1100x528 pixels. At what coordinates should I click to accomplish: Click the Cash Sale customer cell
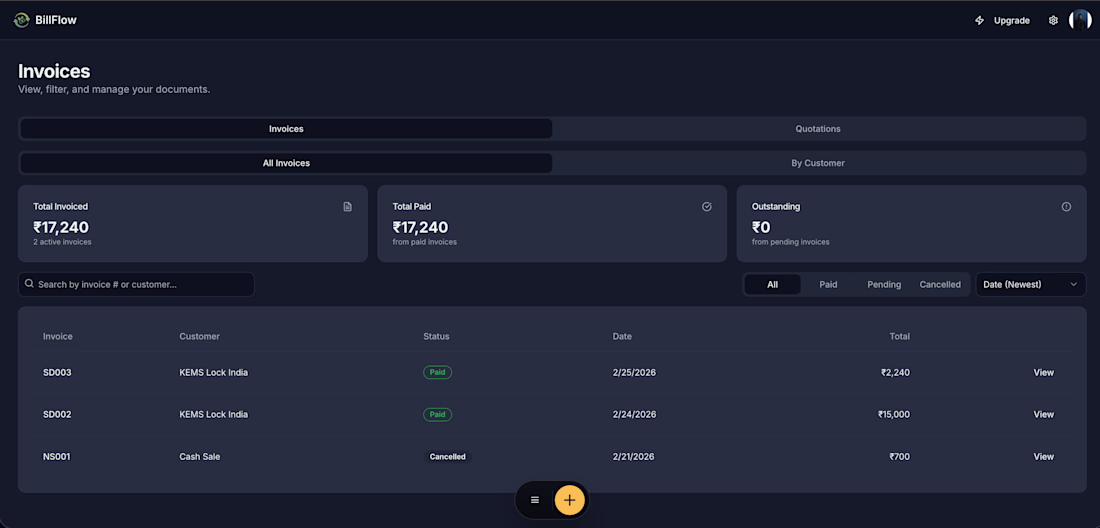tap(200, 456)
